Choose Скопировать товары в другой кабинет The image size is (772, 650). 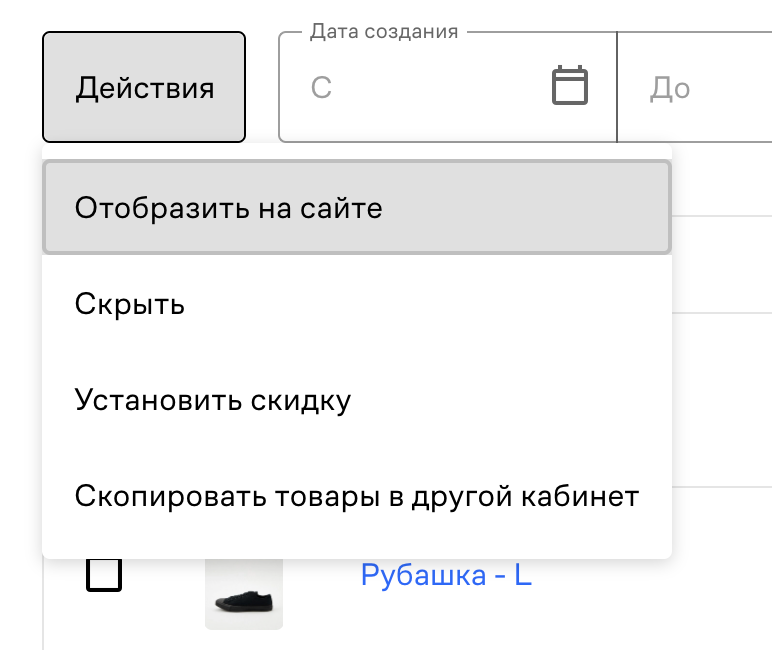click(356, 497)
